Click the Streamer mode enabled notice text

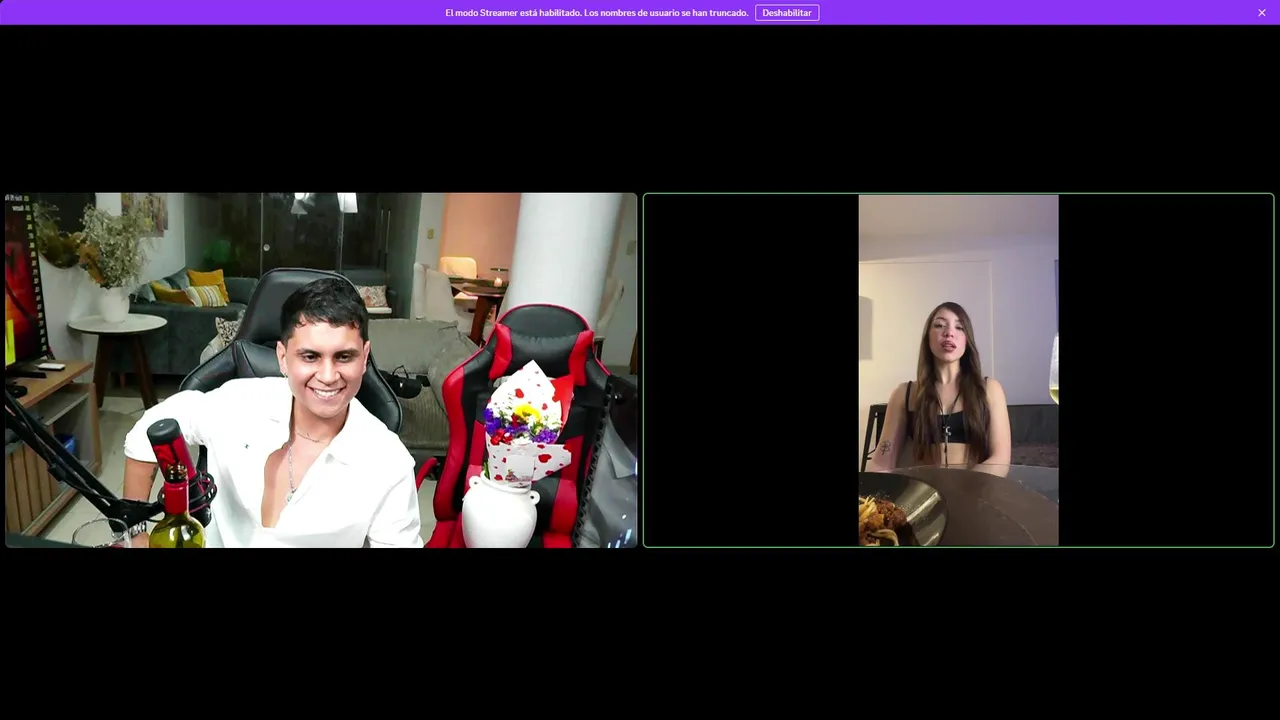(x=597, y=13)
